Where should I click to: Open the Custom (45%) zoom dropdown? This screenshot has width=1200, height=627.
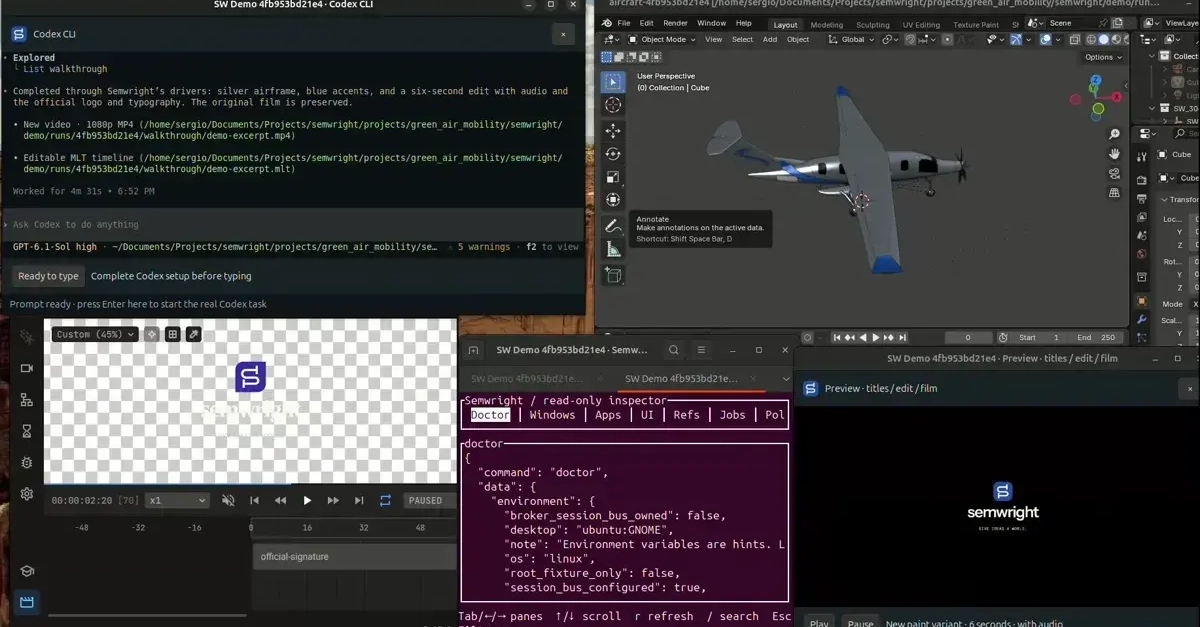pos(95,334)
